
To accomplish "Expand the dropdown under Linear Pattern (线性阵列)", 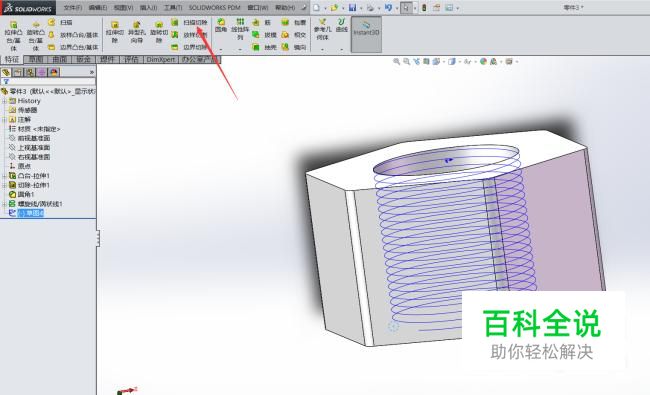I will 240,50.
